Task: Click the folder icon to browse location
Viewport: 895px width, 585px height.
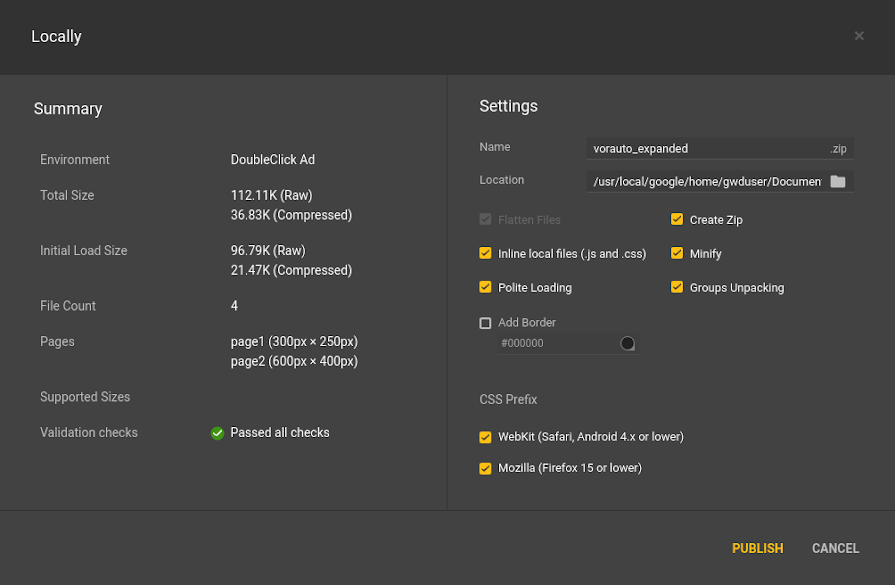Action: (838, 181)
